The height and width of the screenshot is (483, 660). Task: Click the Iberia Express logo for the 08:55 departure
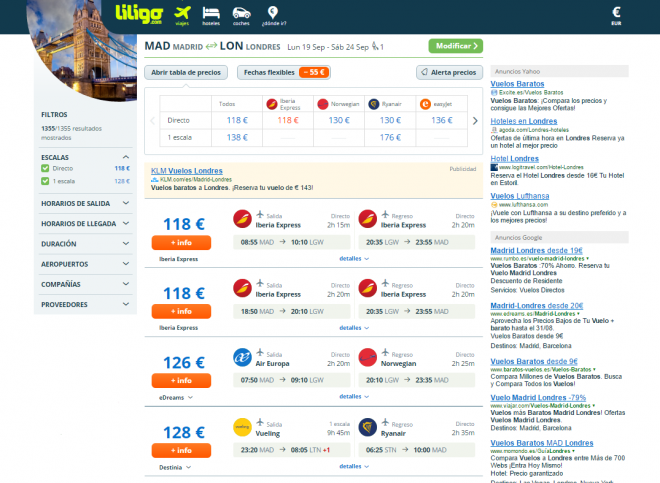point(242,219)
